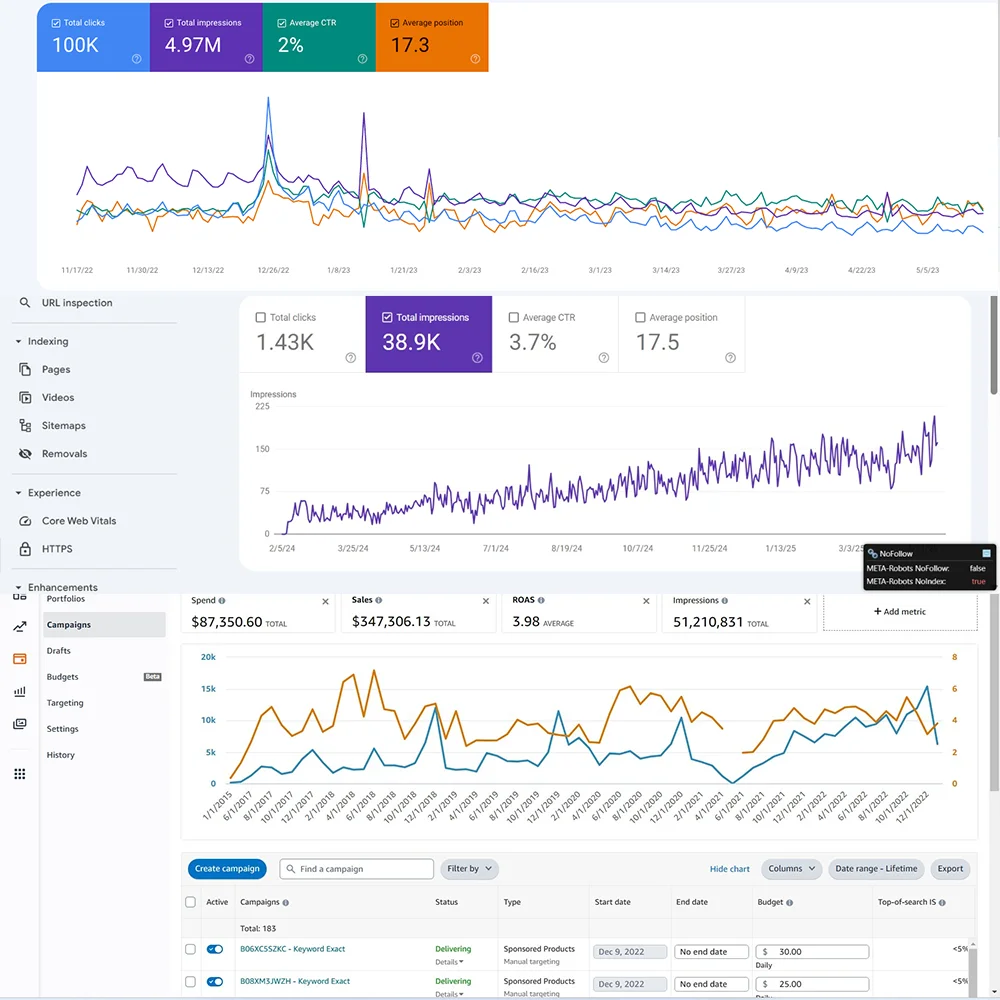The image size is (1000, 1000).
Task: Enable the Total clicks checkbox showing 1.43K
Action: click(x=261, y=318)
